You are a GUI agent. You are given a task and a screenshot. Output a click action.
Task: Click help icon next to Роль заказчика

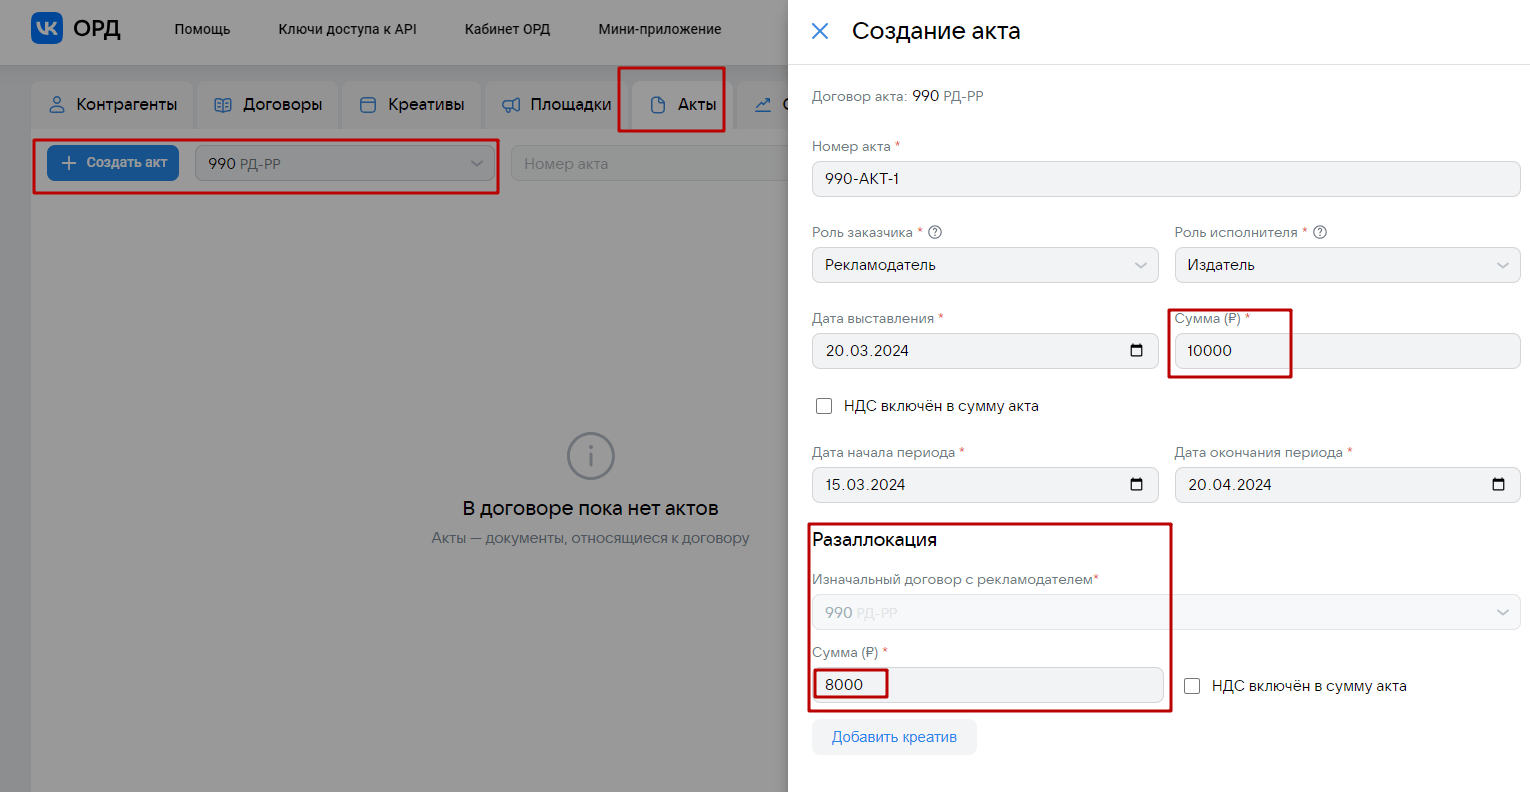(x=935, y=232)
